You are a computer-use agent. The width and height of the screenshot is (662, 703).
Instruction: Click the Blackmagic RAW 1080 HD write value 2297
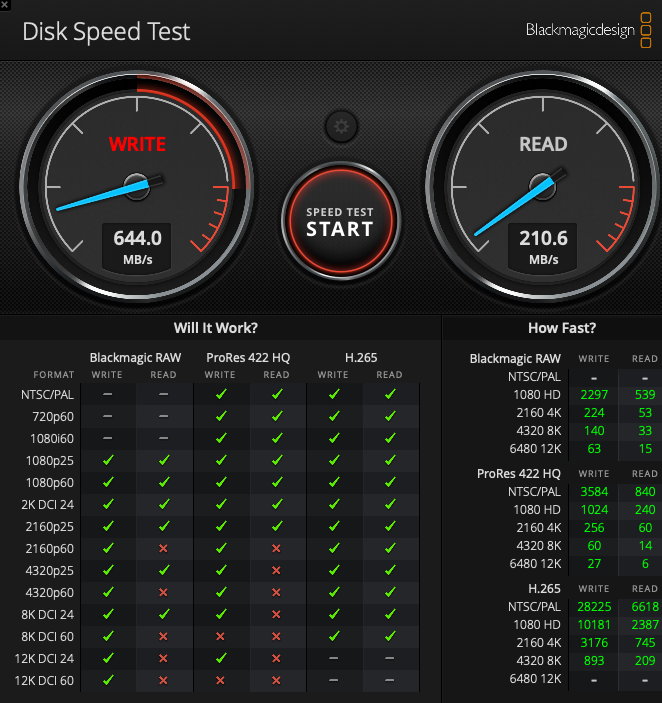594,395
